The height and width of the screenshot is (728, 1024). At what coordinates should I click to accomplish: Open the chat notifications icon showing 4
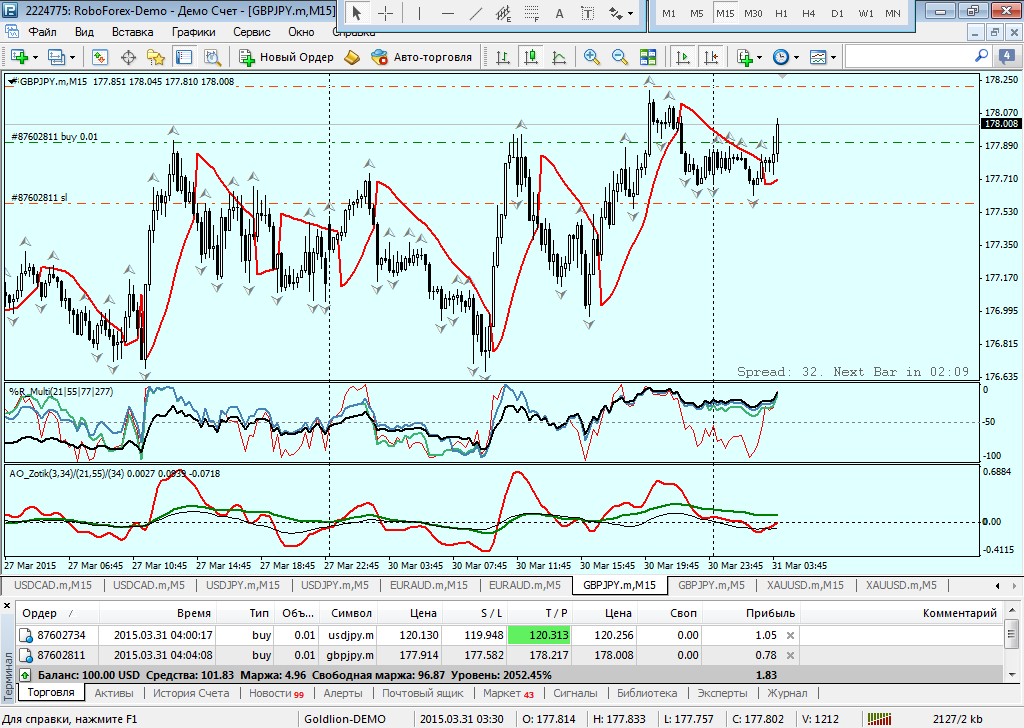point(1006,57)
